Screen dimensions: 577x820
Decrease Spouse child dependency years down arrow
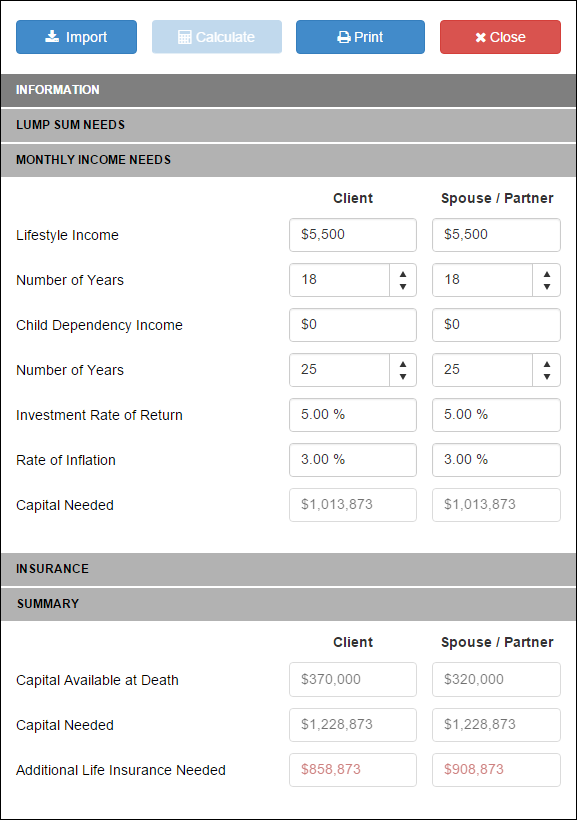click(547, 377)
